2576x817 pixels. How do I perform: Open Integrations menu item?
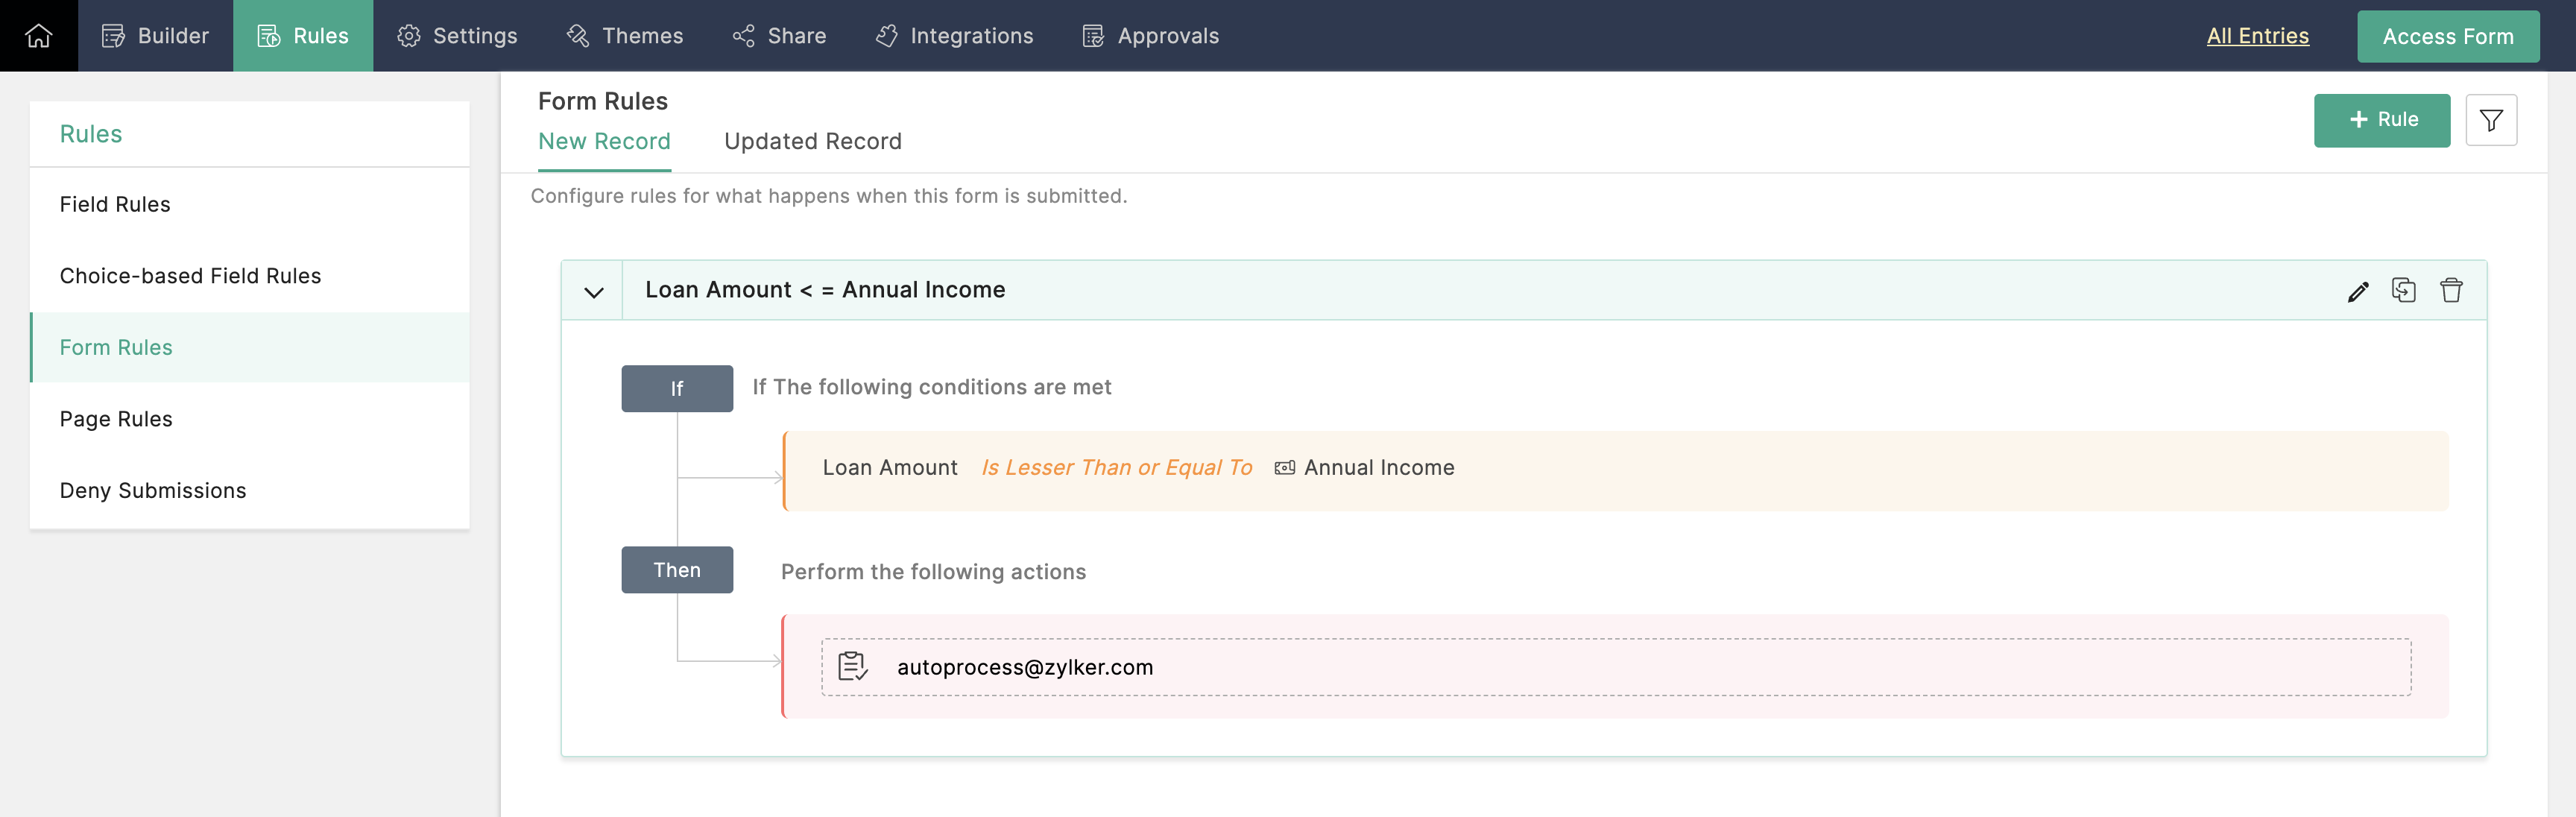tap(954, 36)
